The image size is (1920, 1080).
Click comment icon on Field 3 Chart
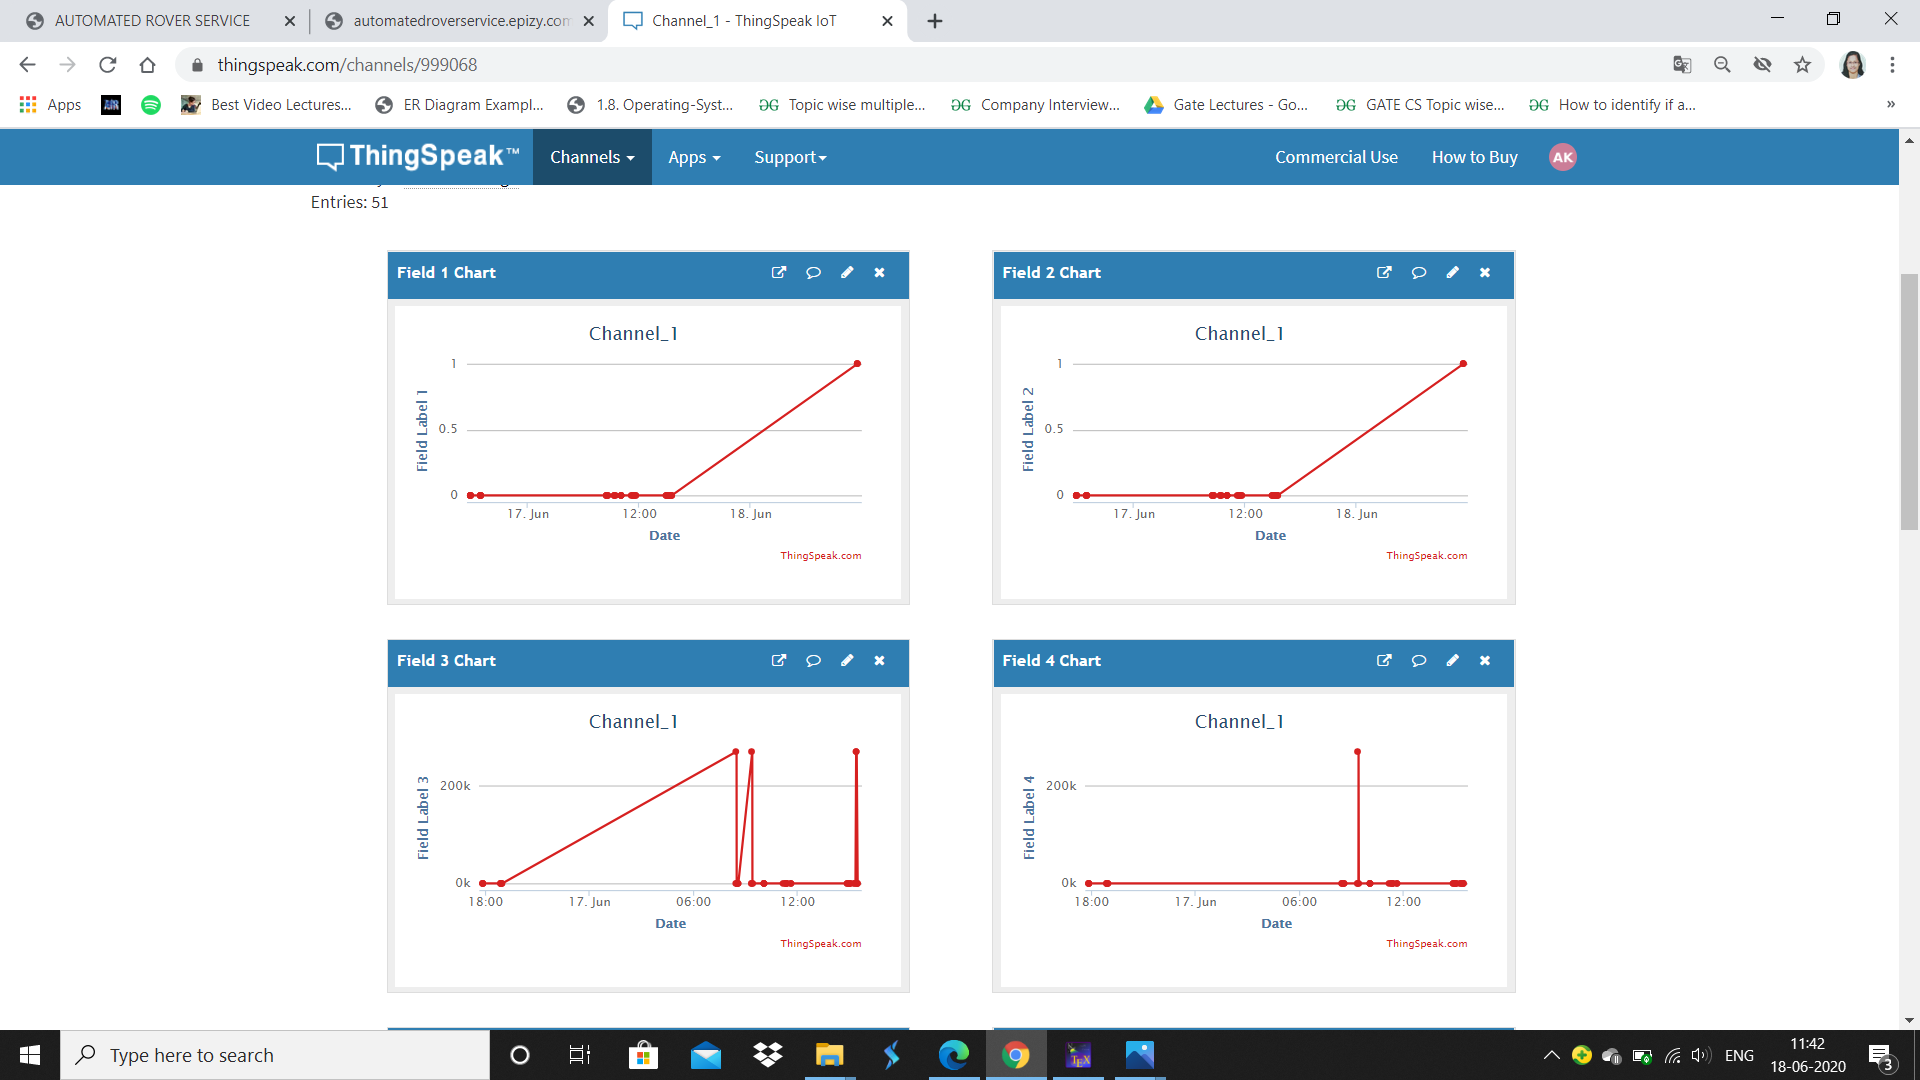tap(813, 660)
